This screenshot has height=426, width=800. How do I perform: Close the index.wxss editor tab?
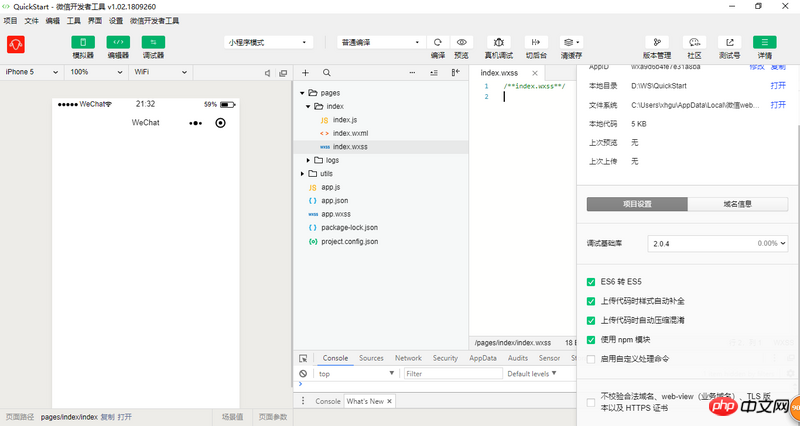pyautogui.click(x=535, y=73)
